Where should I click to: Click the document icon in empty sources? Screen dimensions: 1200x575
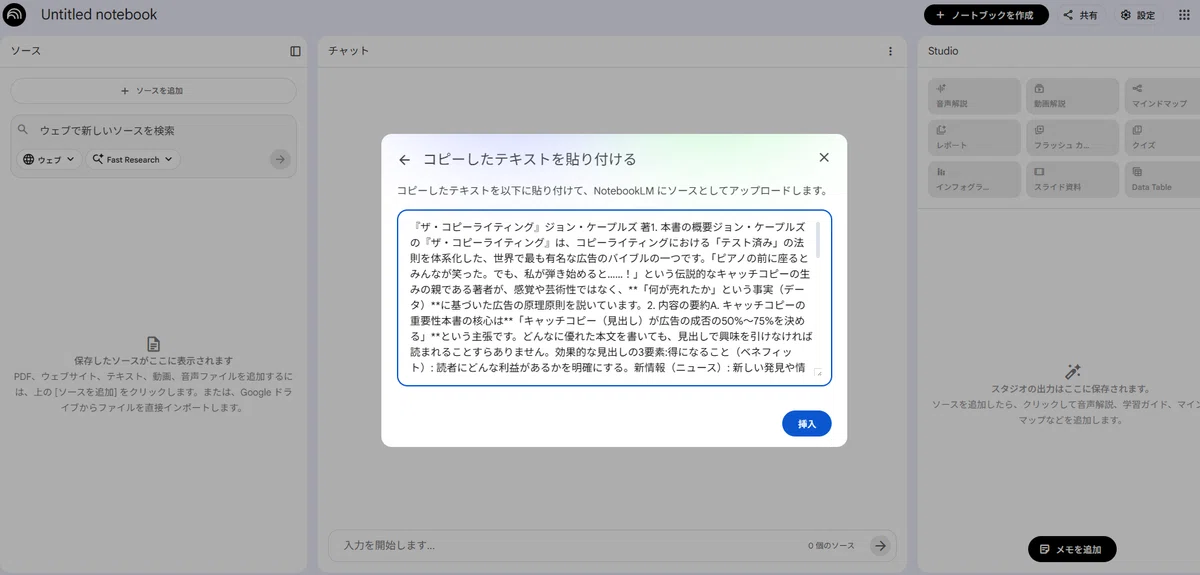(153, 343)
